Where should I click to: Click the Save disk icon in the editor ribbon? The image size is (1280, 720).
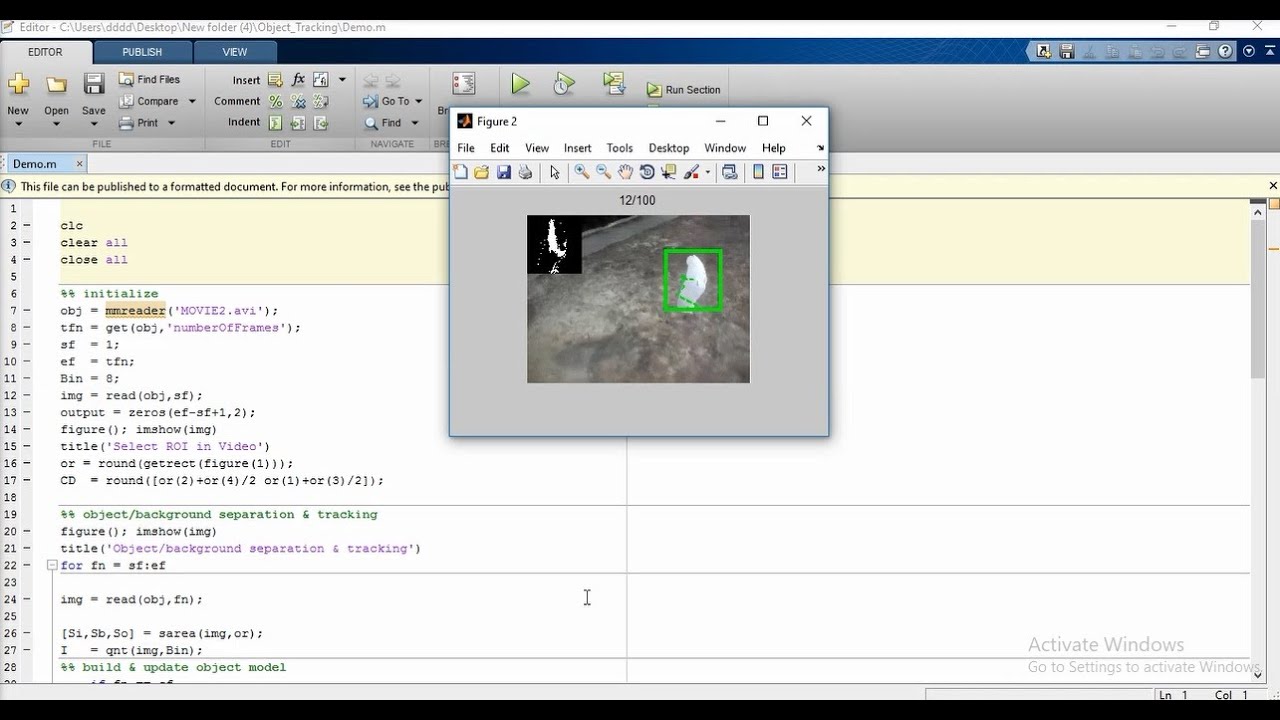click(x=94, y=84)
